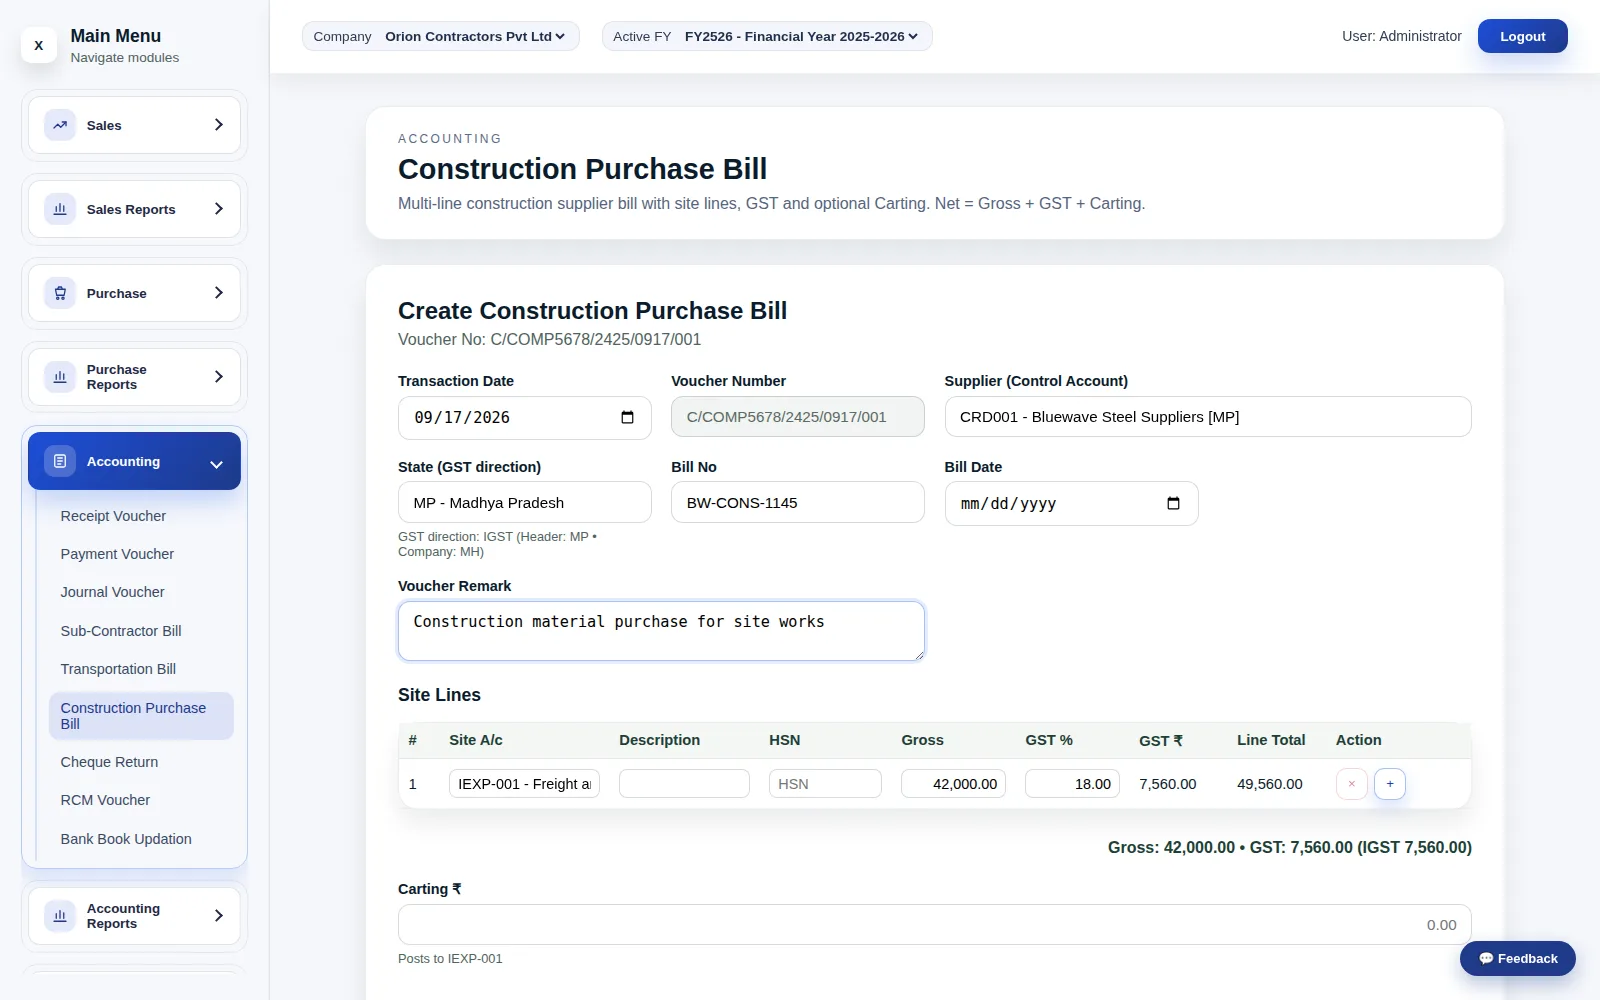Go to RCM Voucher
Viewport: 1600px width, 1000px height.
141,800
